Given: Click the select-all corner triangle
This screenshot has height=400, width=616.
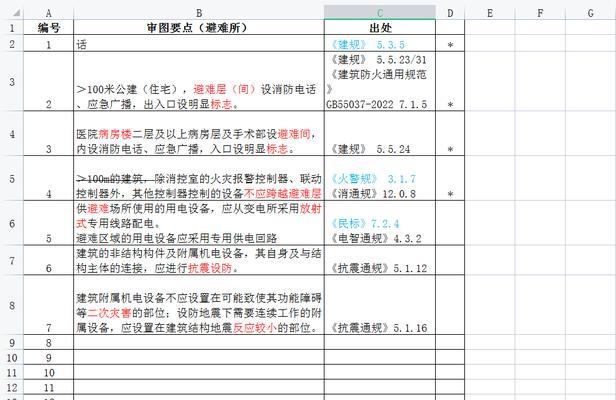Looking at the screenshot, I should tap(16, 13).
